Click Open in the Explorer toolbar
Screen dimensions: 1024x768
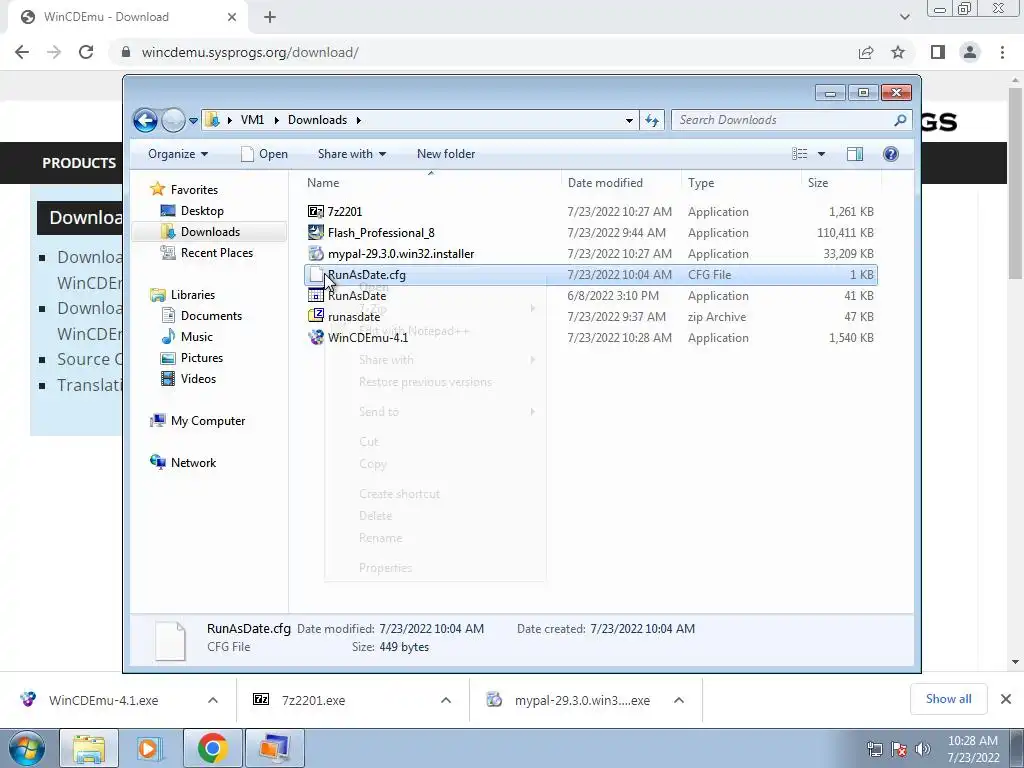(x=264, y=154)
